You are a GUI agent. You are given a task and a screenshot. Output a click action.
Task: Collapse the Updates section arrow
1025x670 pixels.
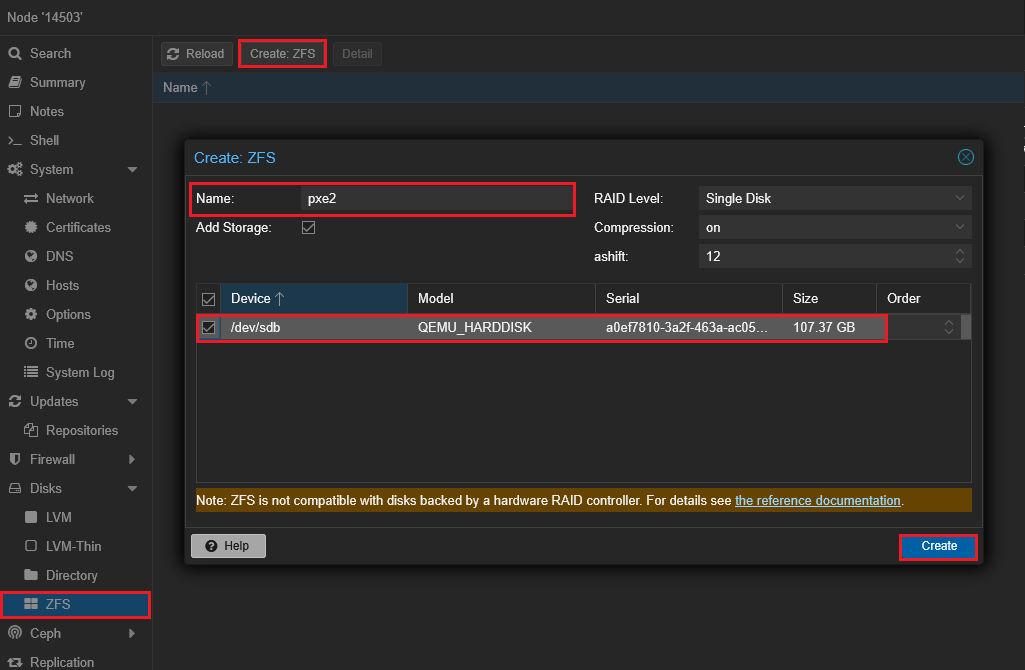point(132,402)
